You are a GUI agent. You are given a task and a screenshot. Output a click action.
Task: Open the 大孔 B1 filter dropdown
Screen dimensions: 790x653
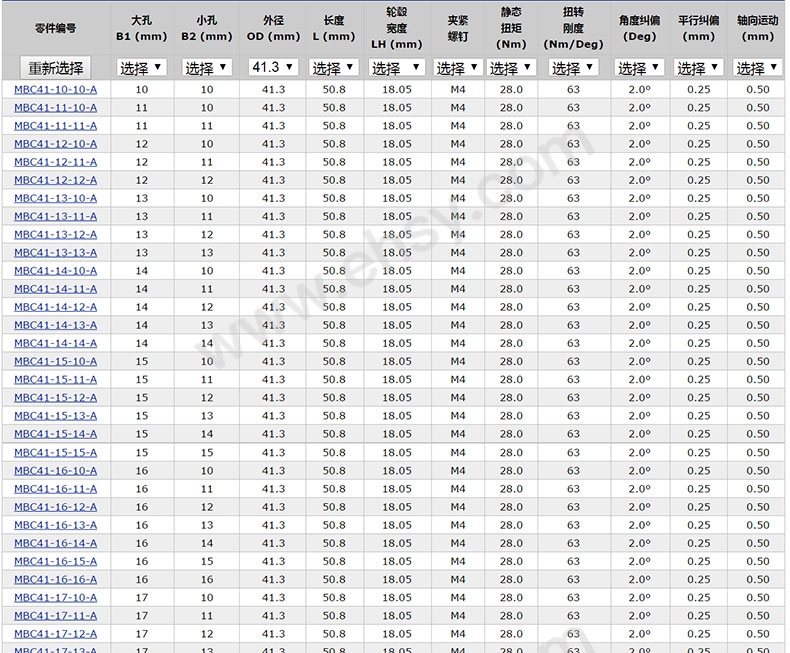[x=141, y=67]
